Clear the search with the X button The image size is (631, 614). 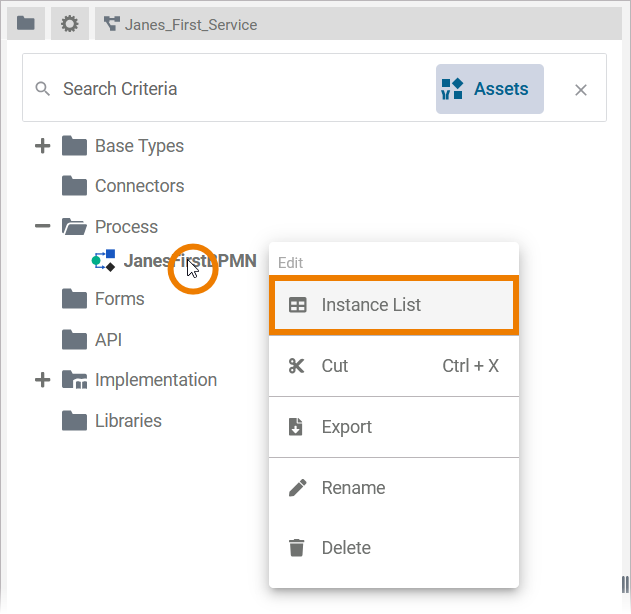pyautogui.click(x=580, y=90)
